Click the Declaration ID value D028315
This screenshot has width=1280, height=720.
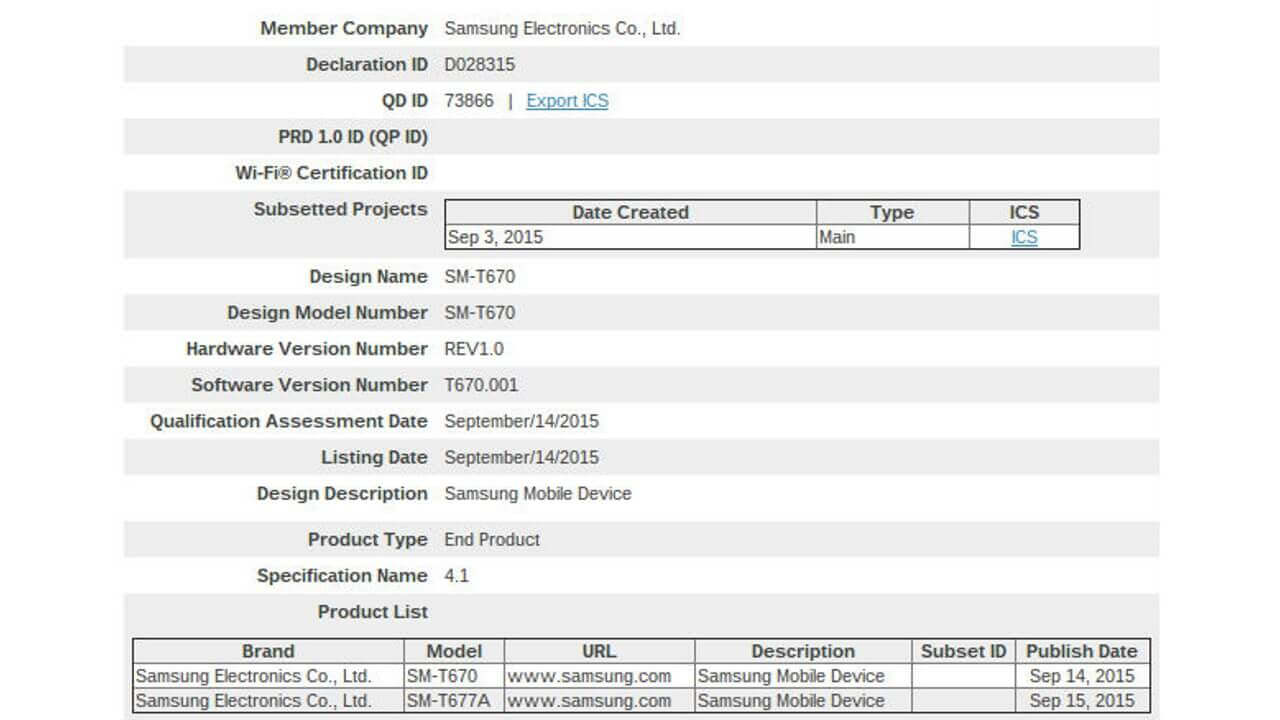(x=480, y=65)
